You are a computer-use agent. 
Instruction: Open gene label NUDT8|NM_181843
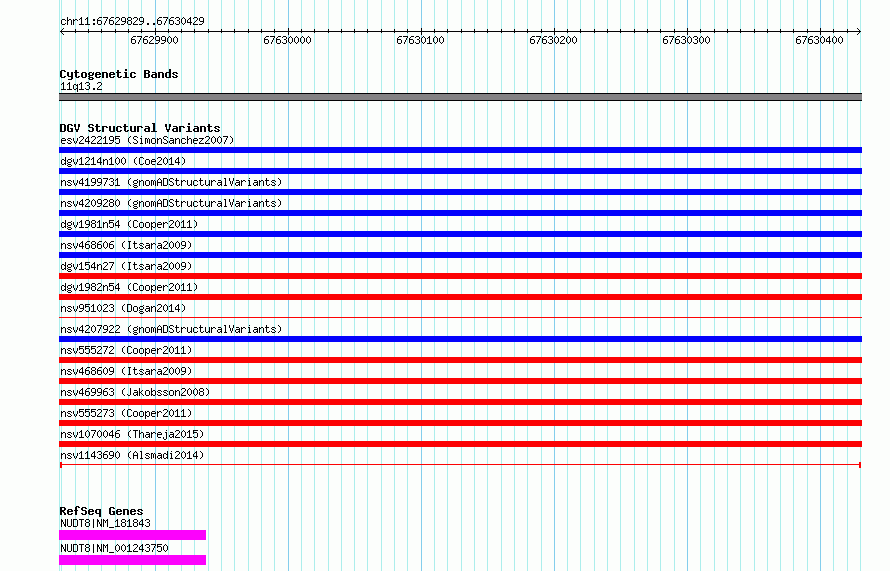coord(106,523)
